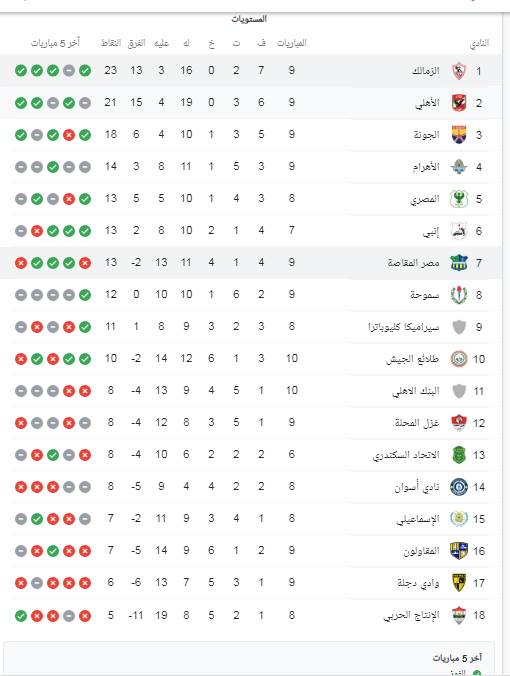This screenshot has height=676, width=510.
Task: Click Tala'ea El Gaish round crest
Action: point(459,359)
